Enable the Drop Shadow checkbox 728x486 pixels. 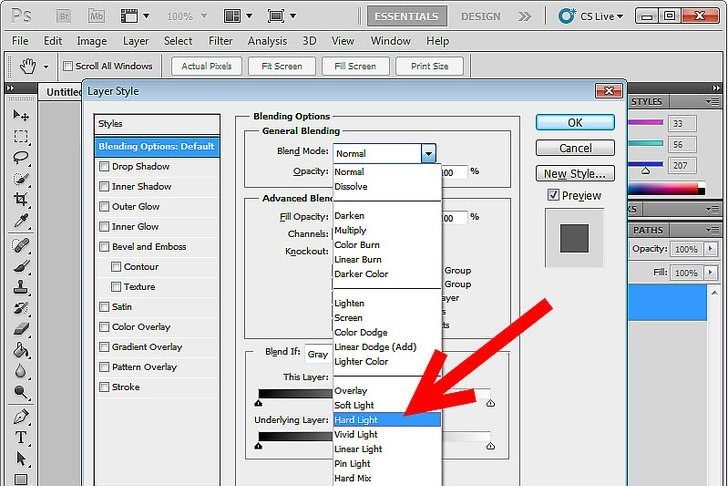click(104, 167)
